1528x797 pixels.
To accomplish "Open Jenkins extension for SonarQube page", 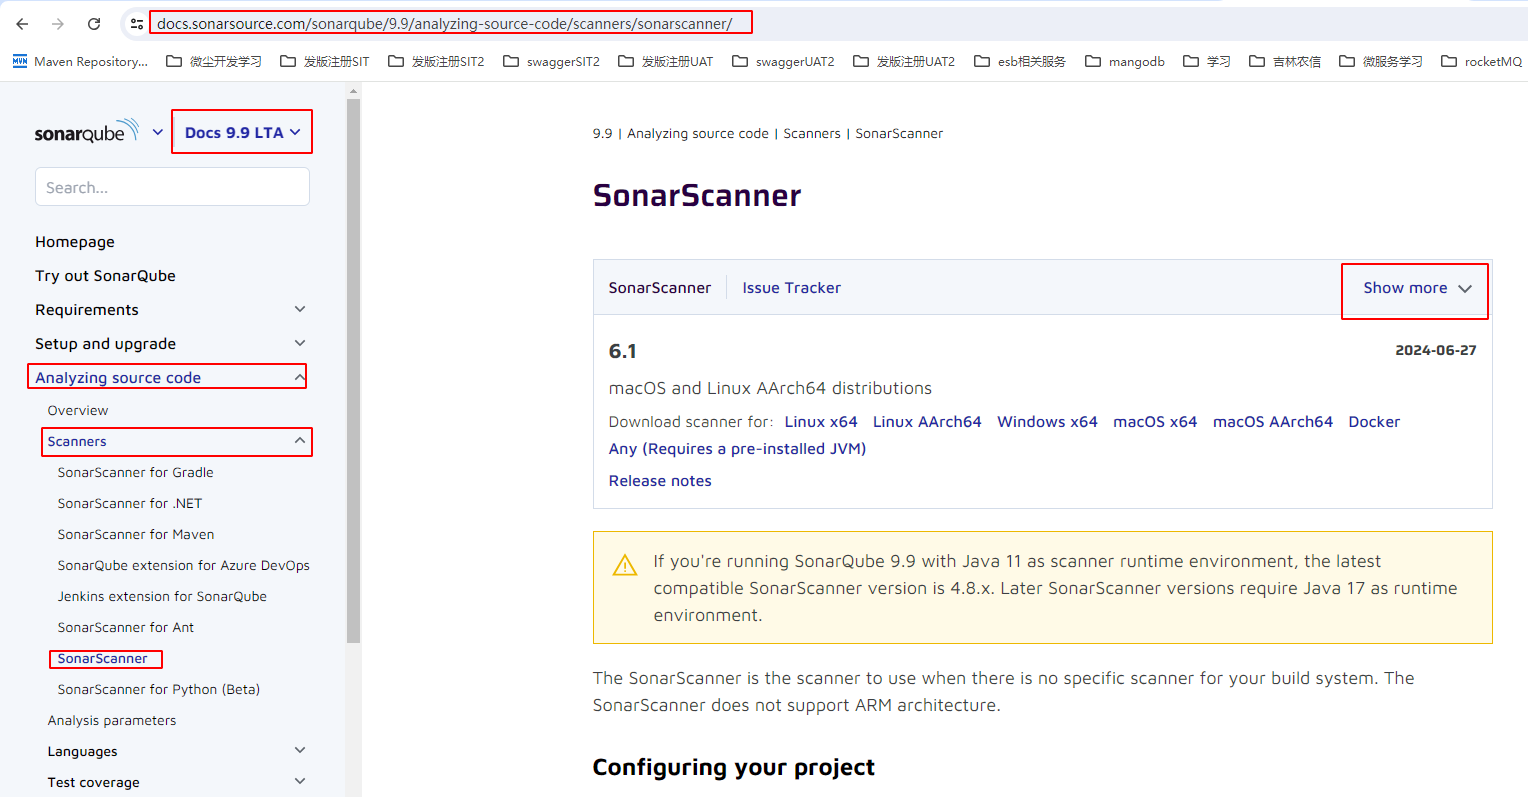I will click(162, 596).
